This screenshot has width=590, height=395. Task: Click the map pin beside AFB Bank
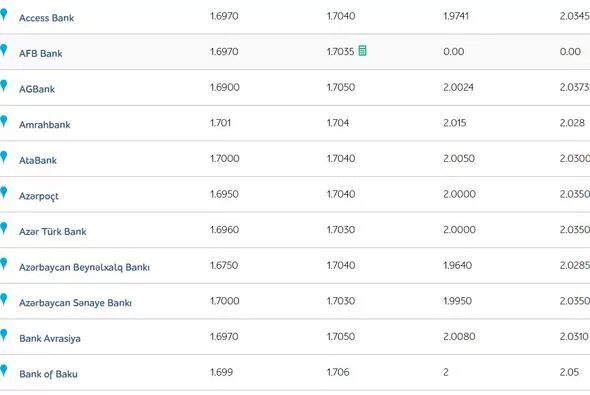[x=3, y=50]
